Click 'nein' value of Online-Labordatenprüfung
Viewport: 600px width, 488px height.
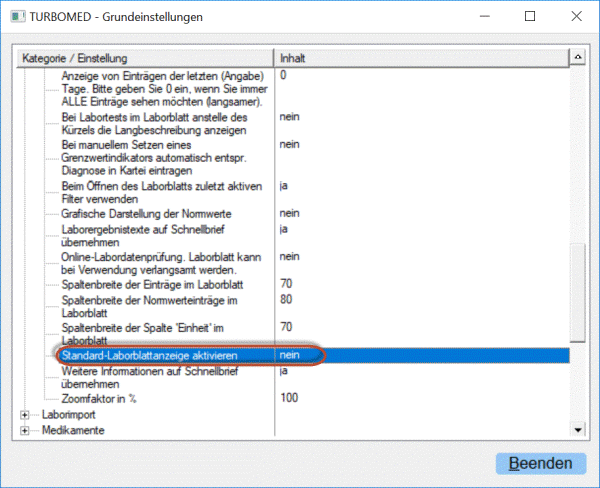pos(290,256)
